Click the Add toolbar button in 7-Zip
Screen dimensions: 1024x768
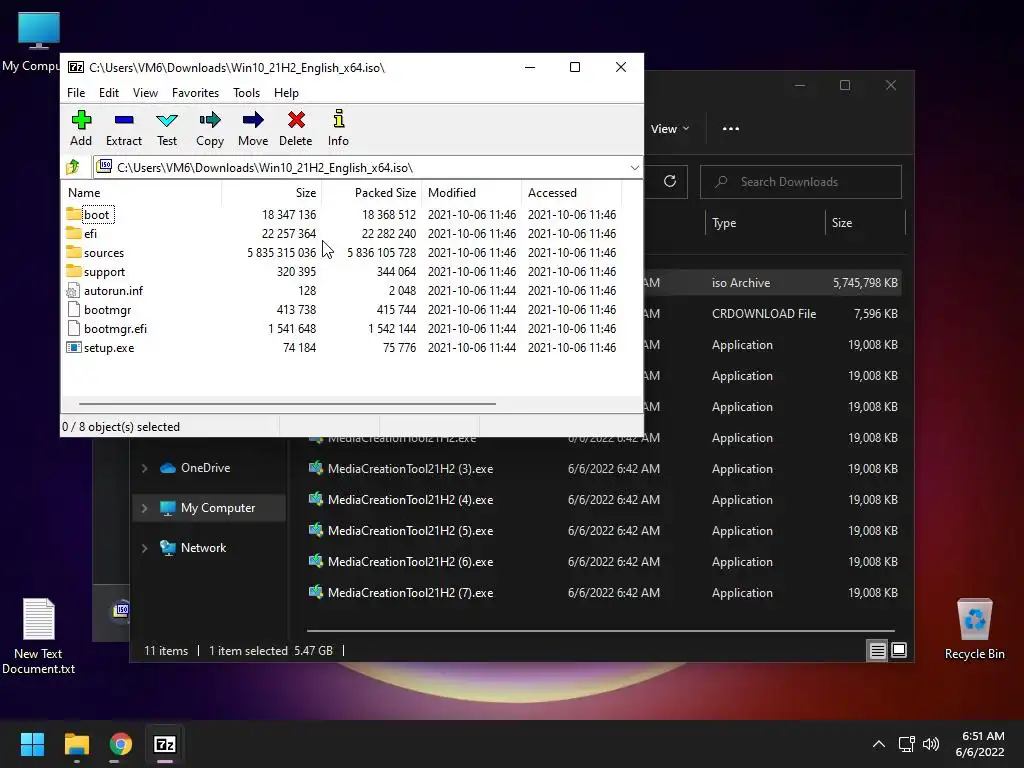pos(81,128)
